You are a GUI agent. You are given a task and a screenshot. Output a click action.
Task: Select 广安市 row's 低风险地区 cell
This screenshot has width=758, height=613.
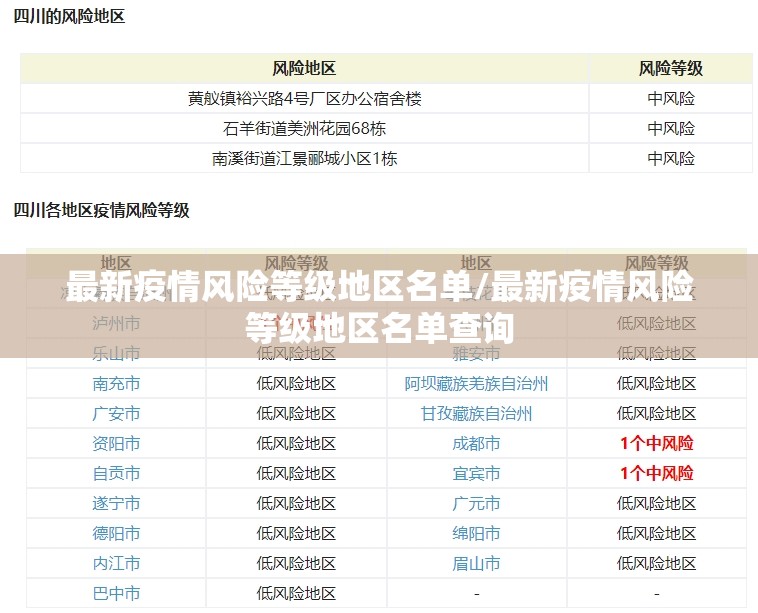(x=296, y=413)
